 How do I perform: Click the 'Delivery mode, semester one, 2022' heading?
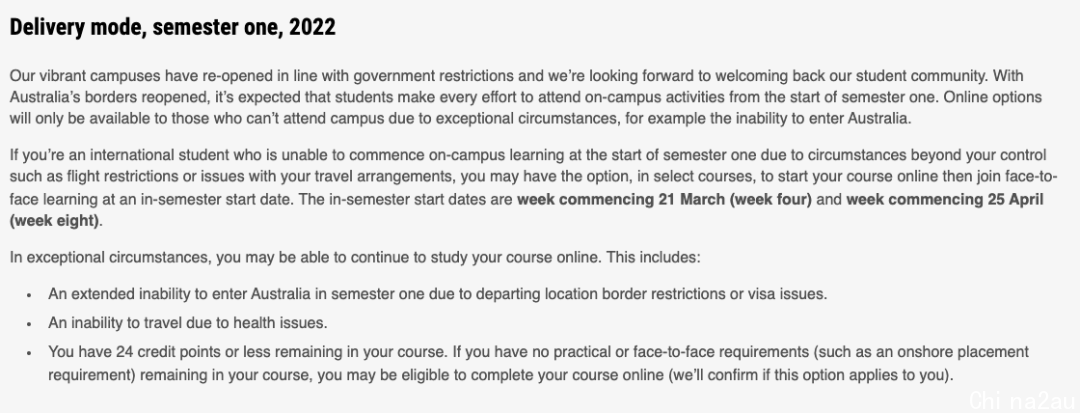(172, 28)
